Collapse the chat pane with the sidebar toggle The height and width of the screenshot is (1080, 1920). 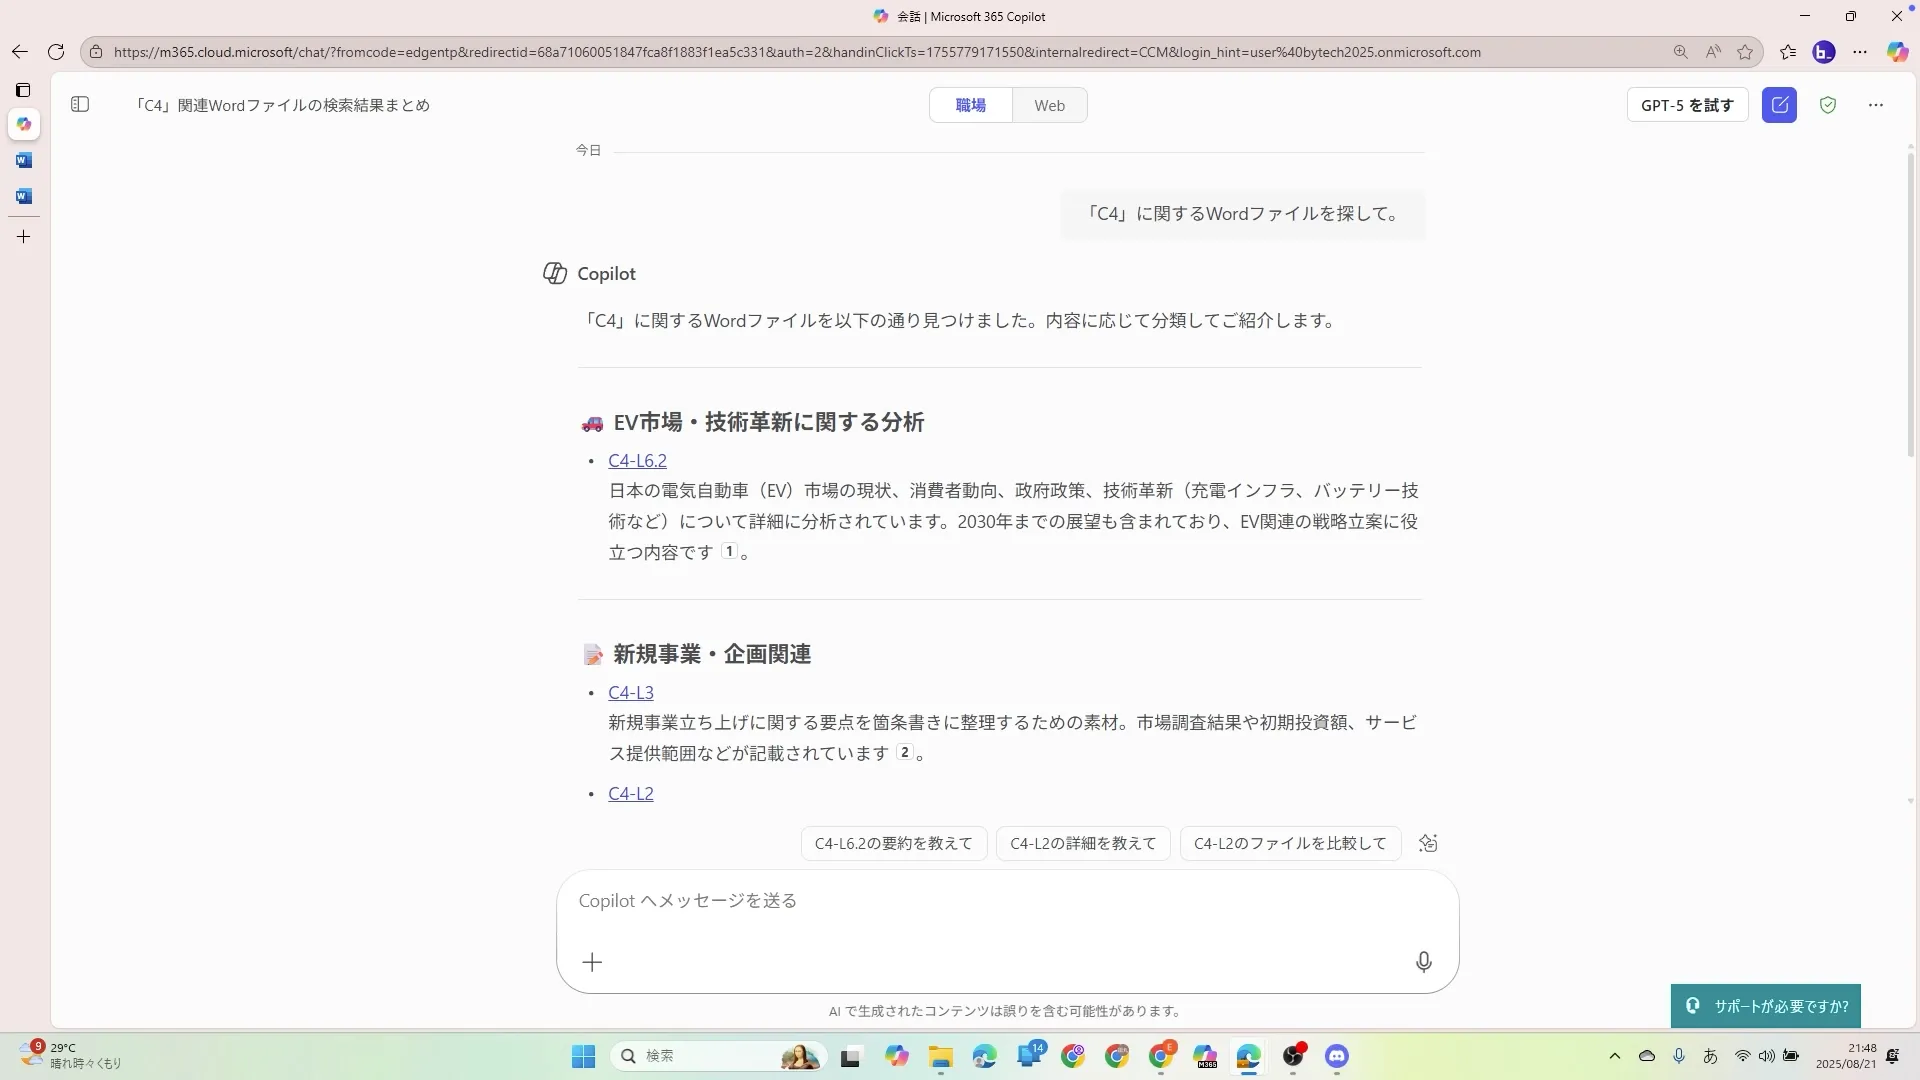[80, 104]
